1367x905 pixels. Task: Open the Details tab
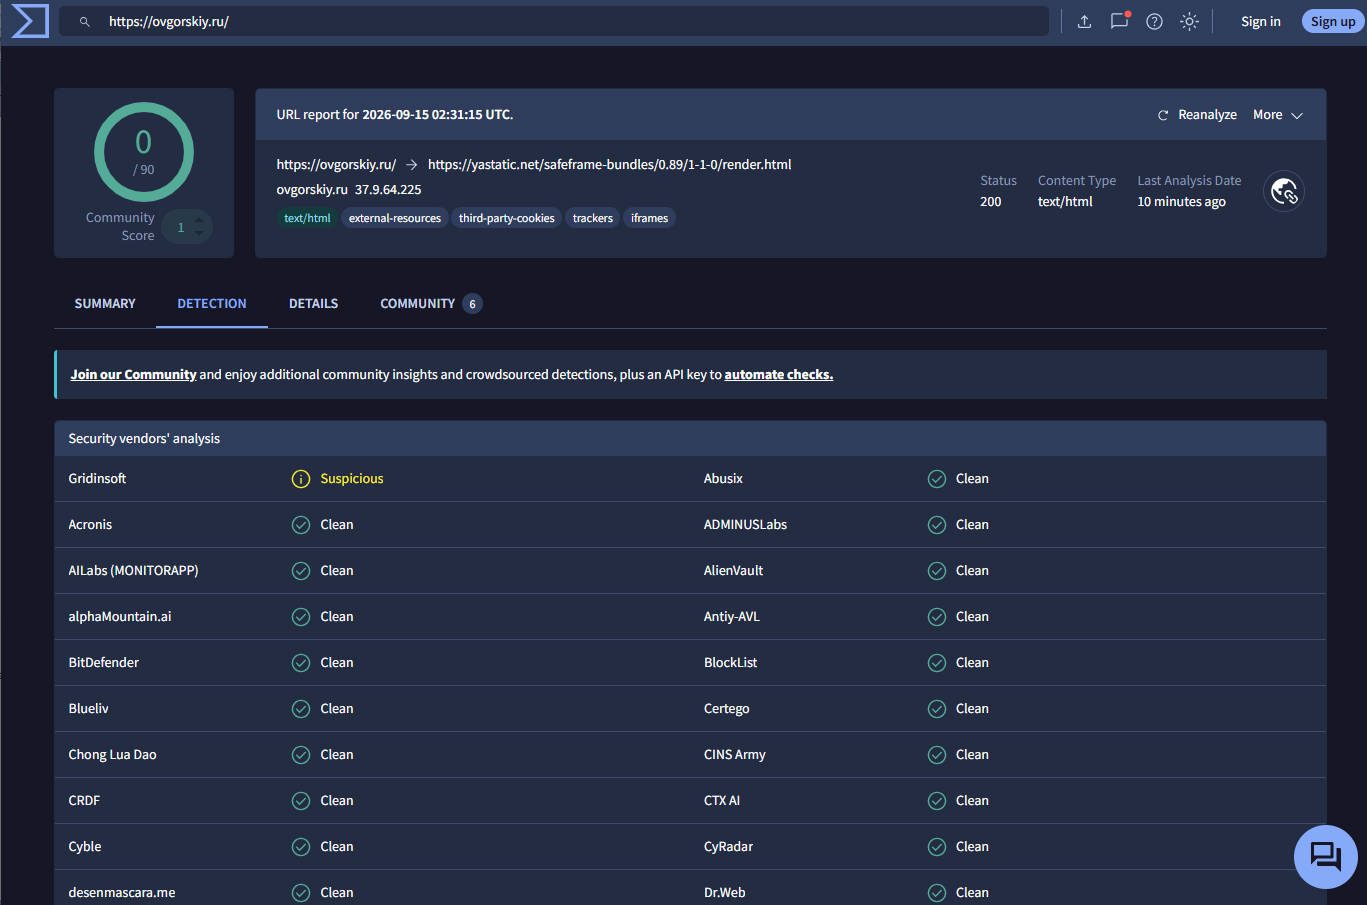pos(314,304)
